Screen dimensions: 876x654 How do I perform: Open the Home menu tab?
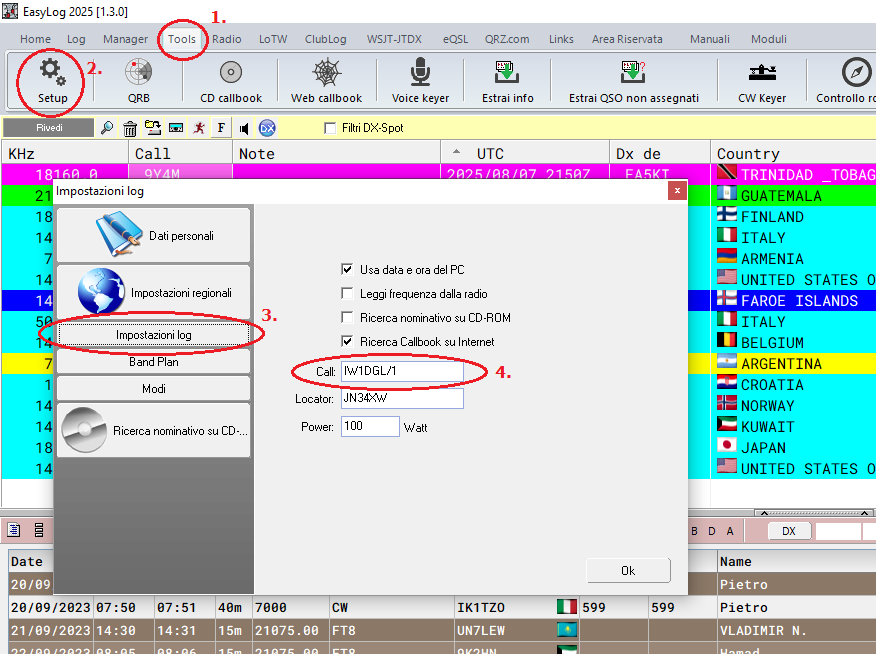click(x=35, y=39)
